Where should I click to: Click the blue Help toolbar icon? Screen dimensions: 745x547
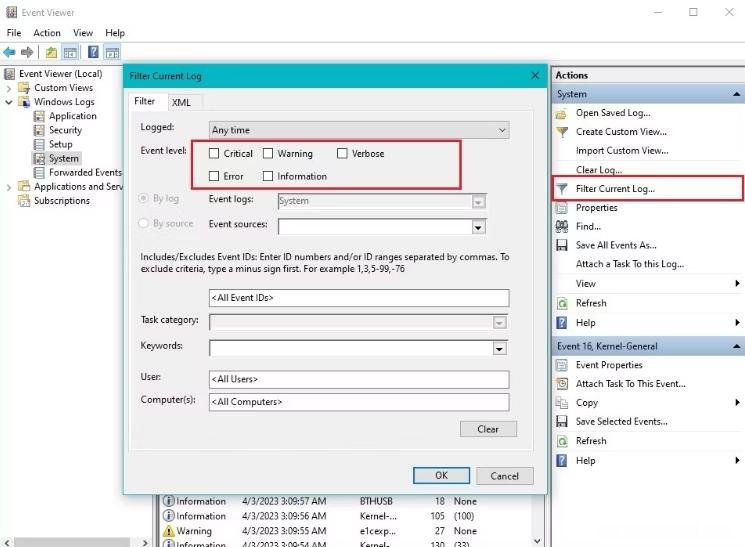(x=93, y=52)
